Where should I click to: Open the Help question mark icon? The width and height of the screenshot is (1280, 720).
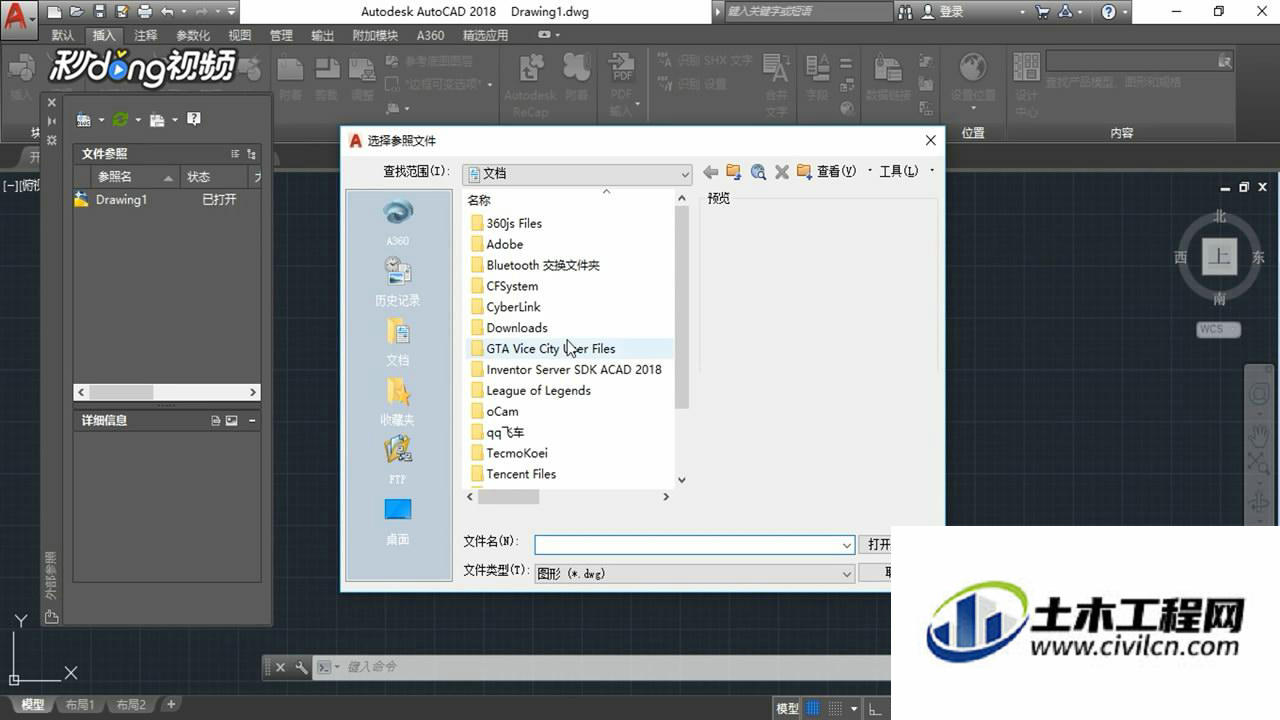[1109, 12]
